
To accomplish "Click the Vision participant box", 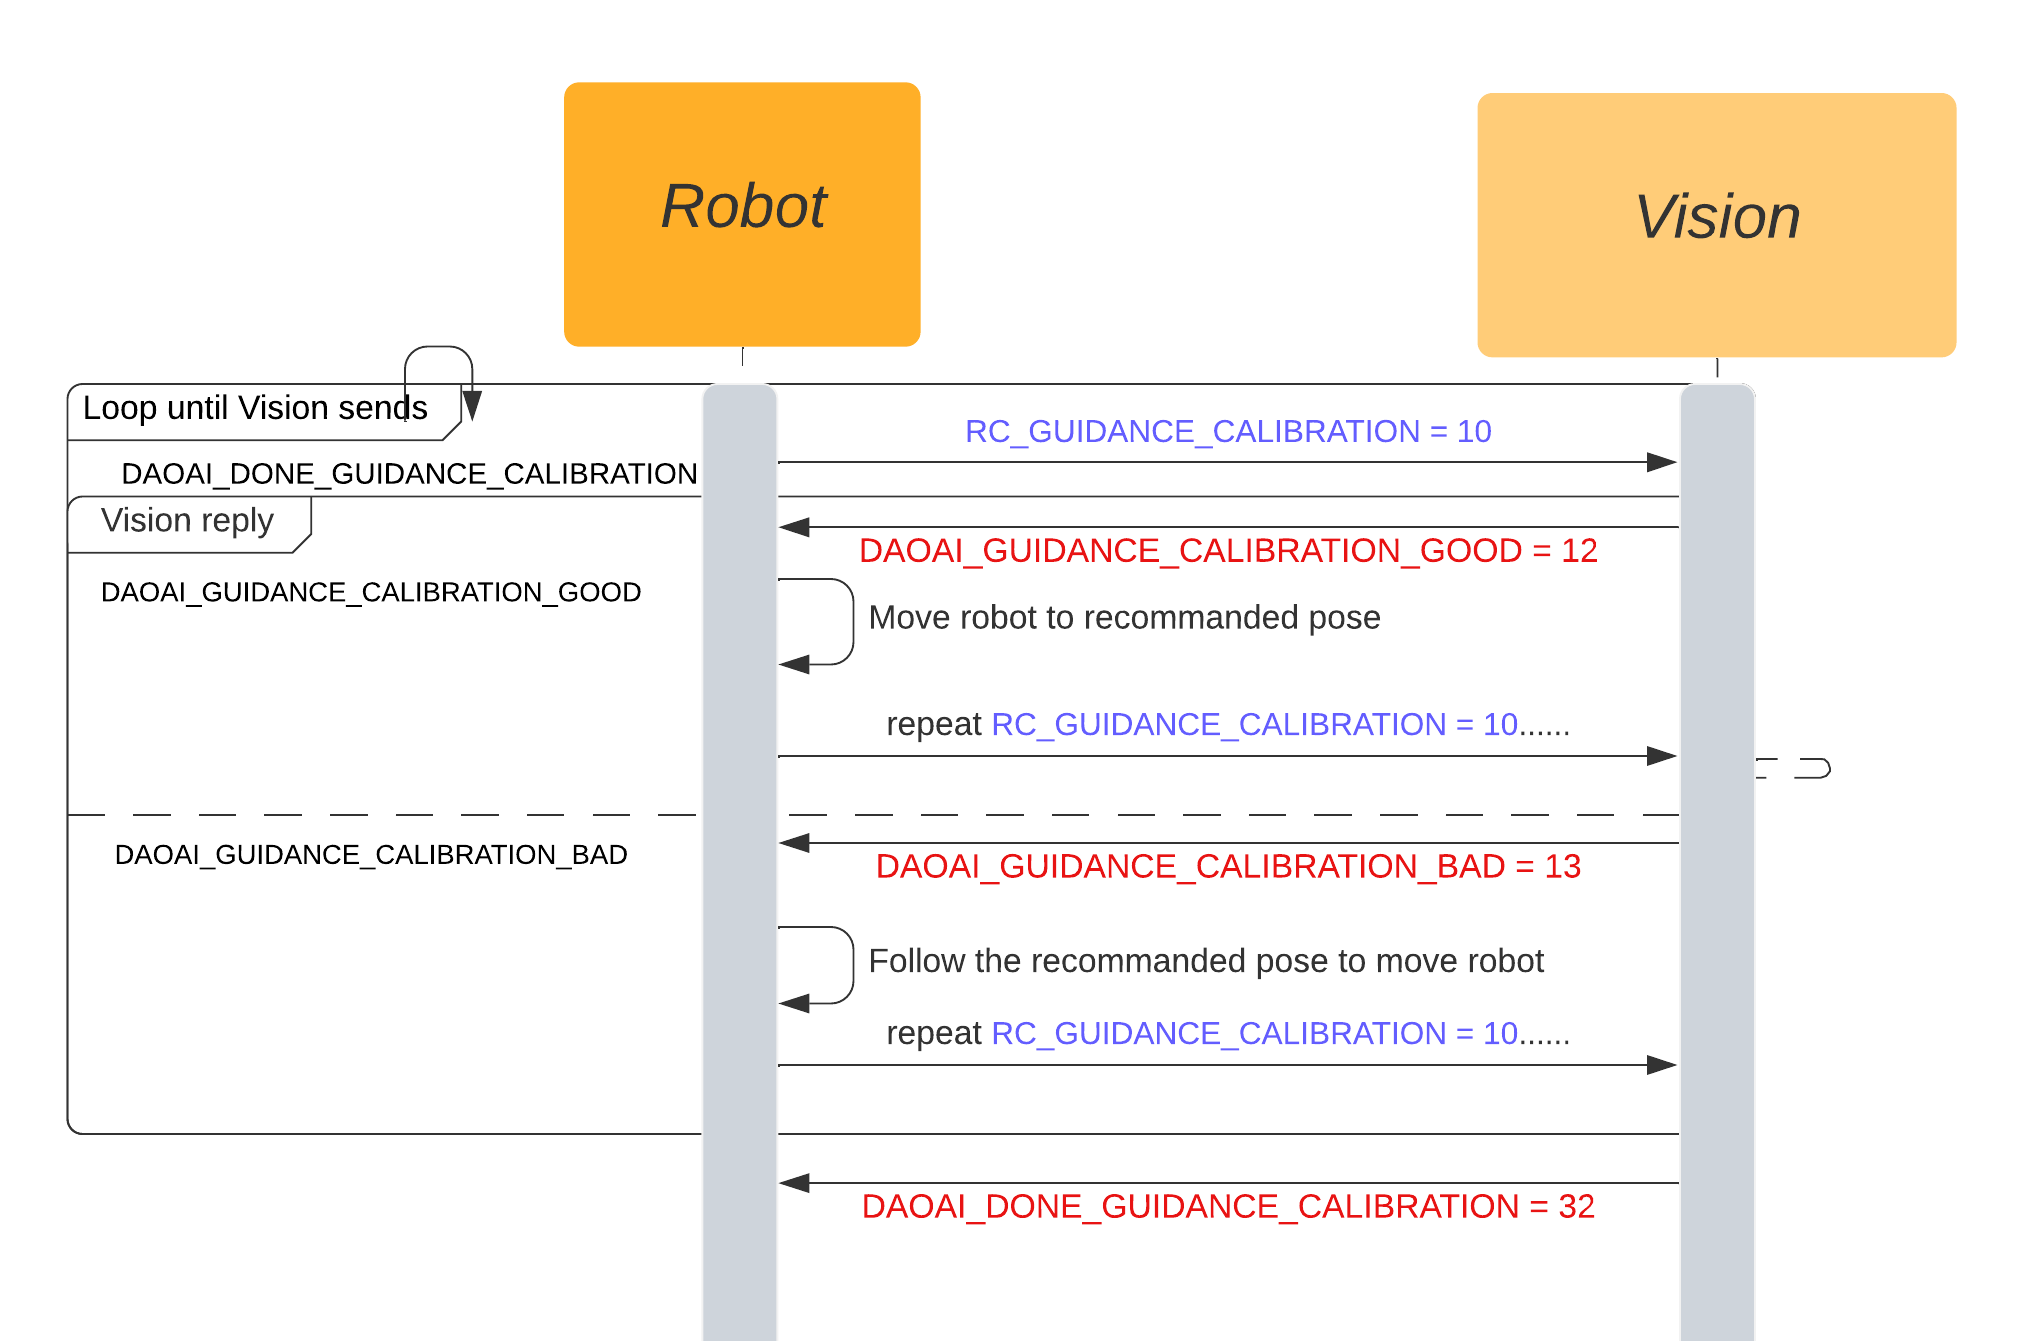I will [1717, 225].
